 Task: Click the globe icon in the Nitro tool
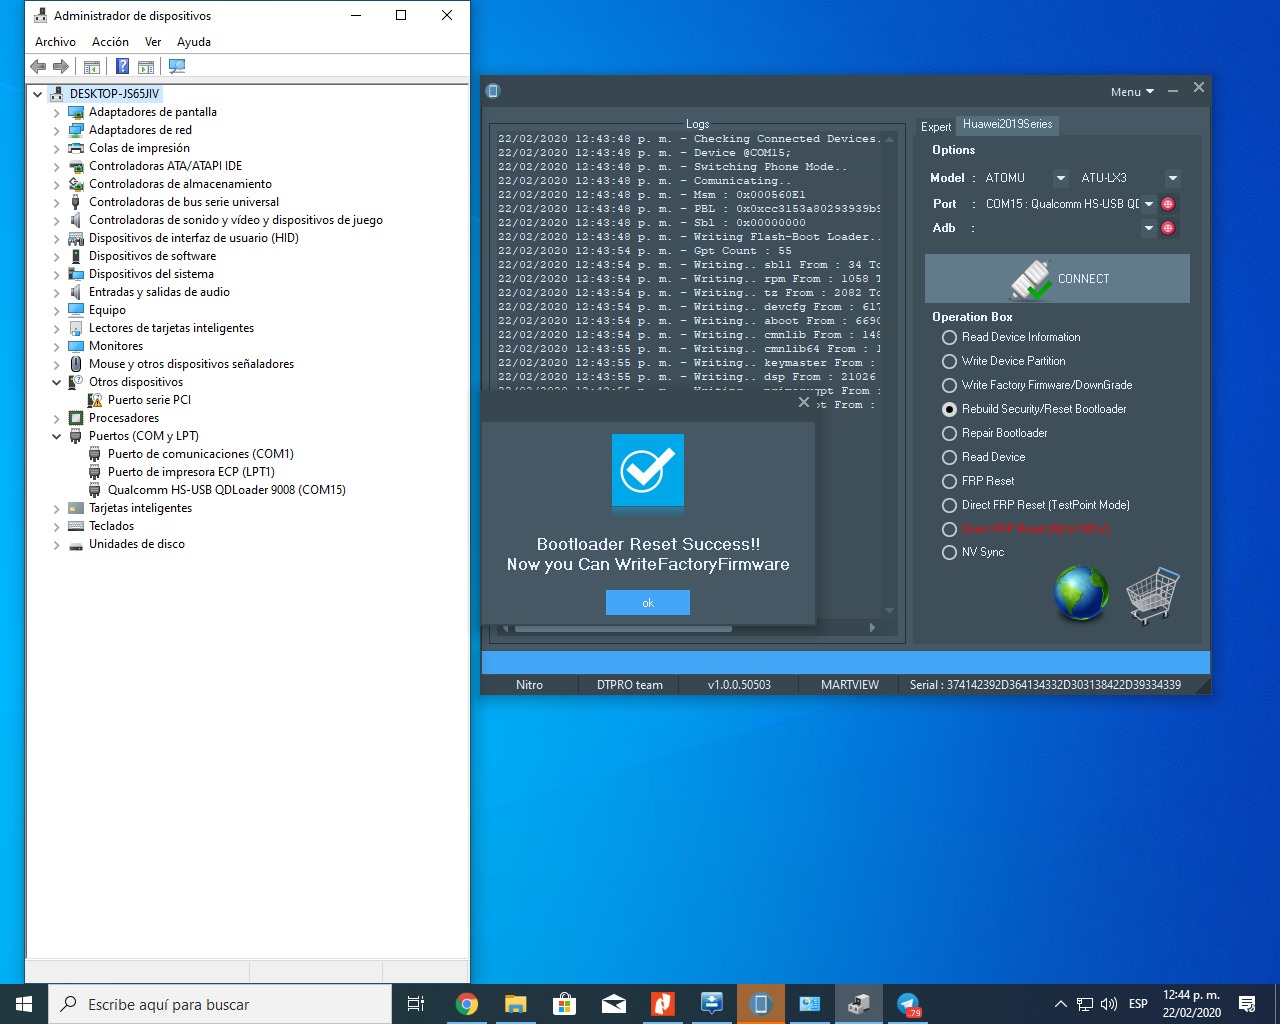(x=1081, y=592)
